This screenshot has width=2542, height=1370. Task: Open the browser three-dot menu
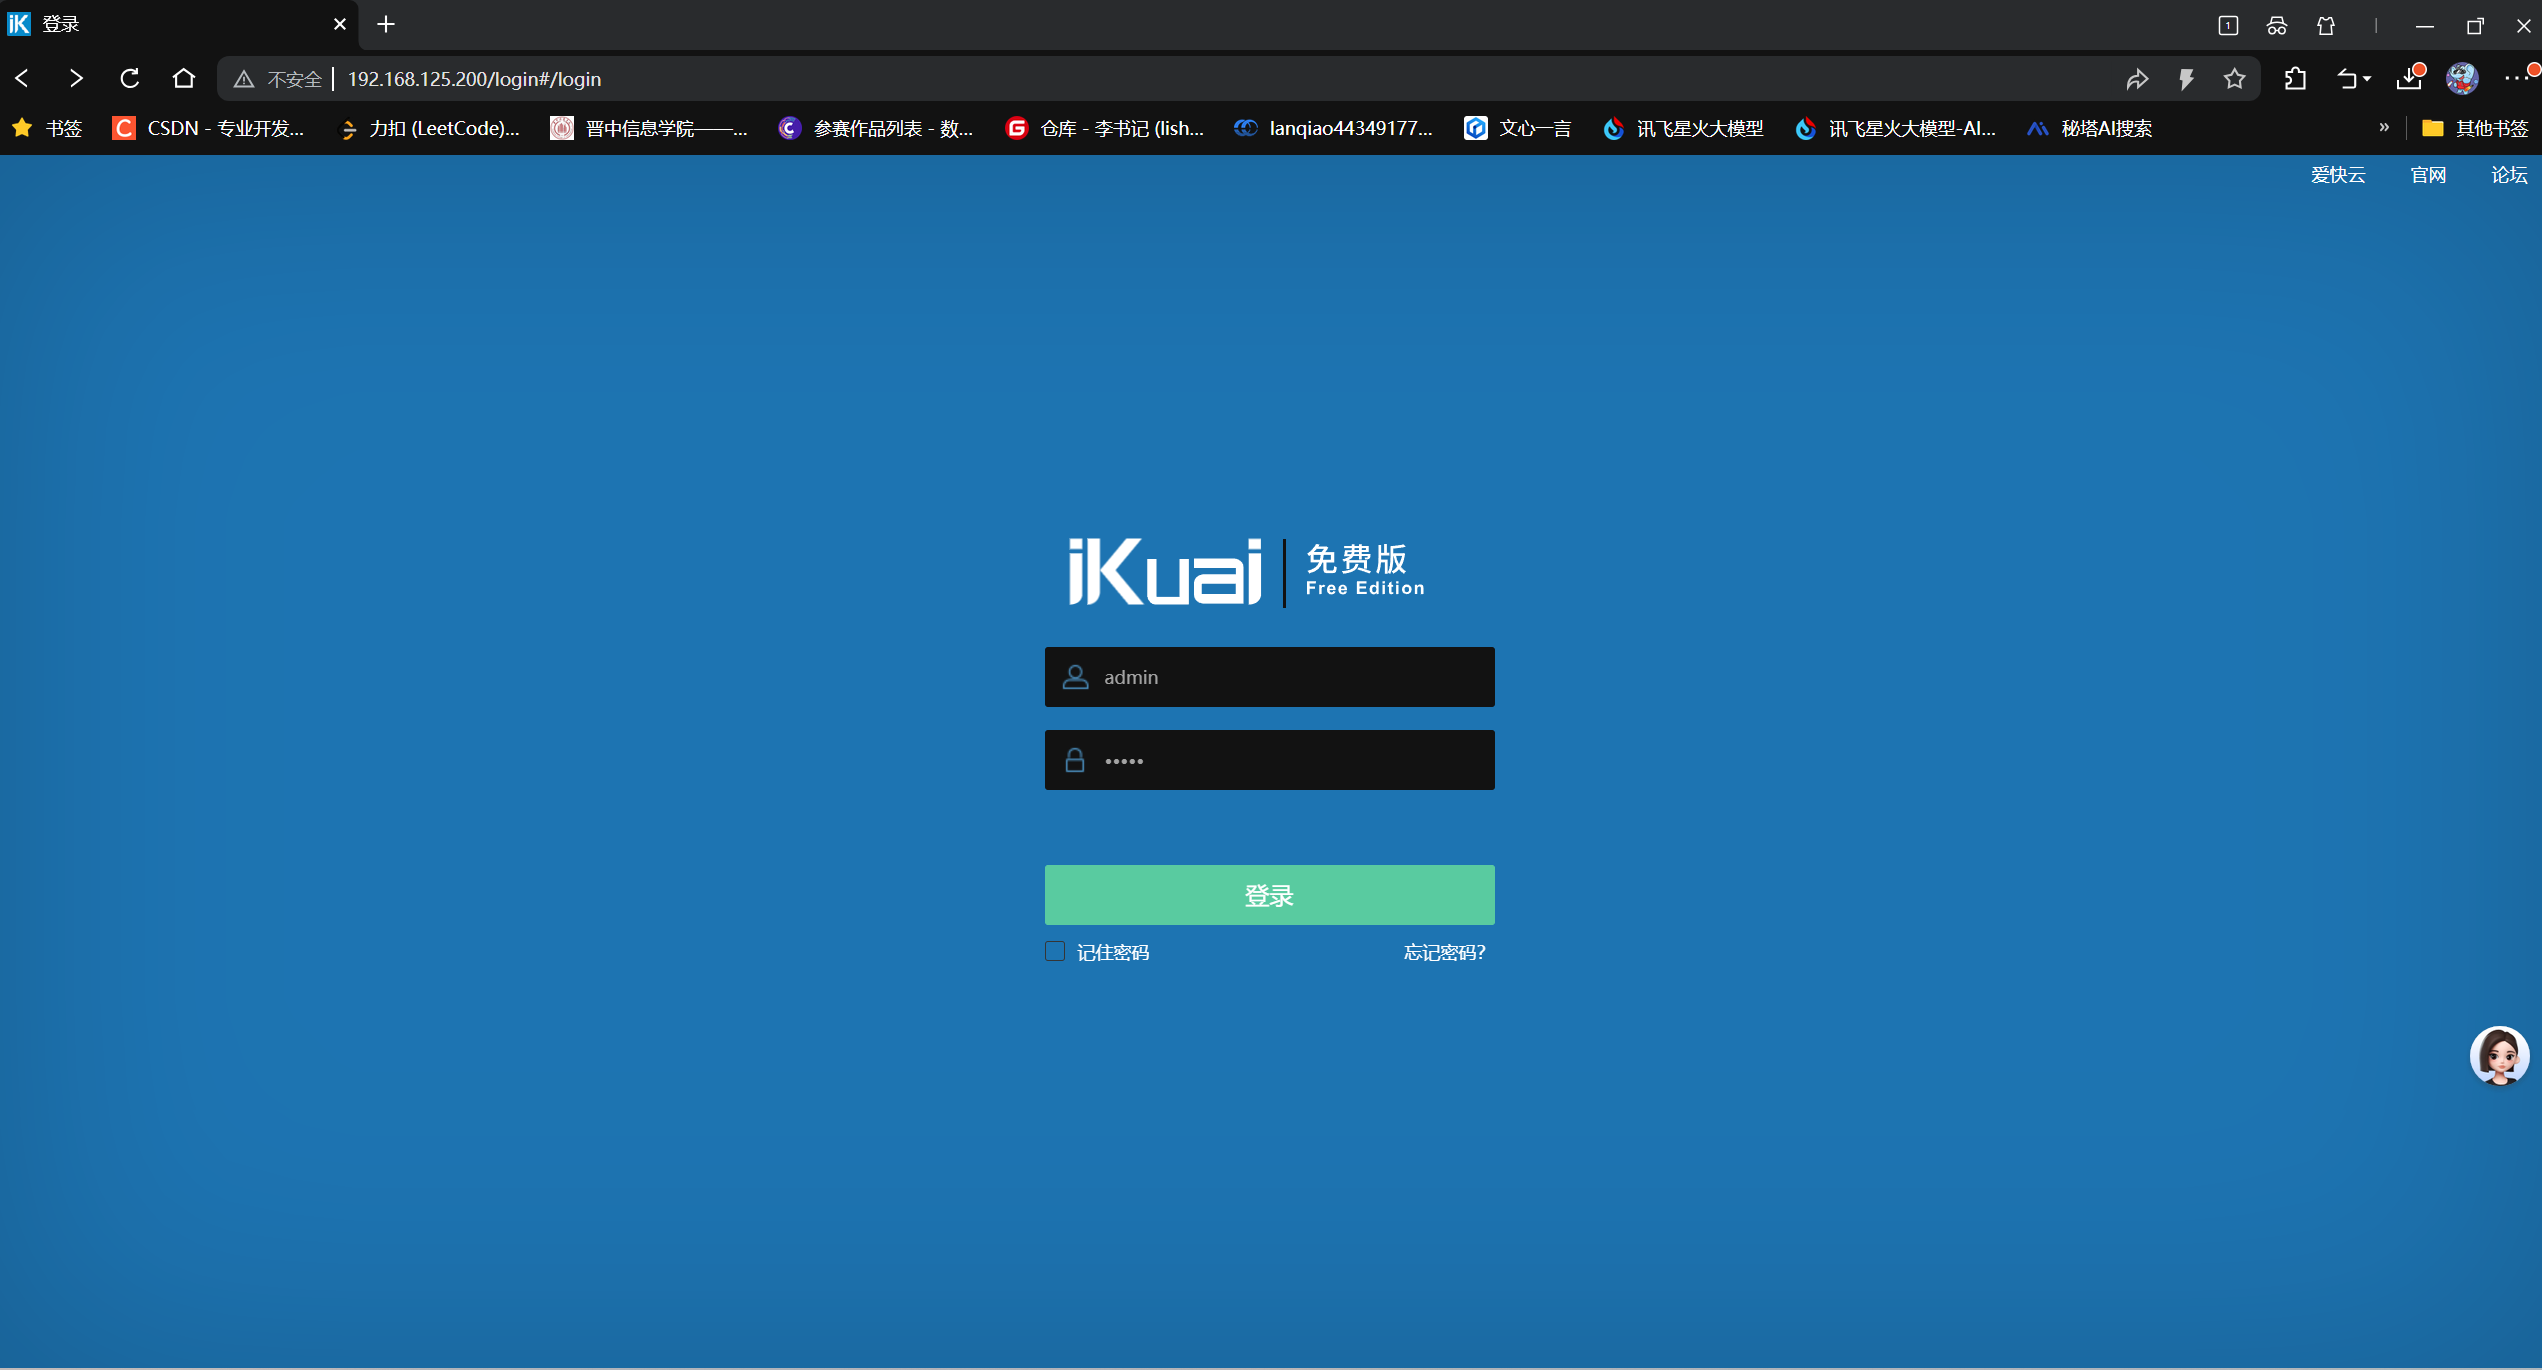point(2518,77)
